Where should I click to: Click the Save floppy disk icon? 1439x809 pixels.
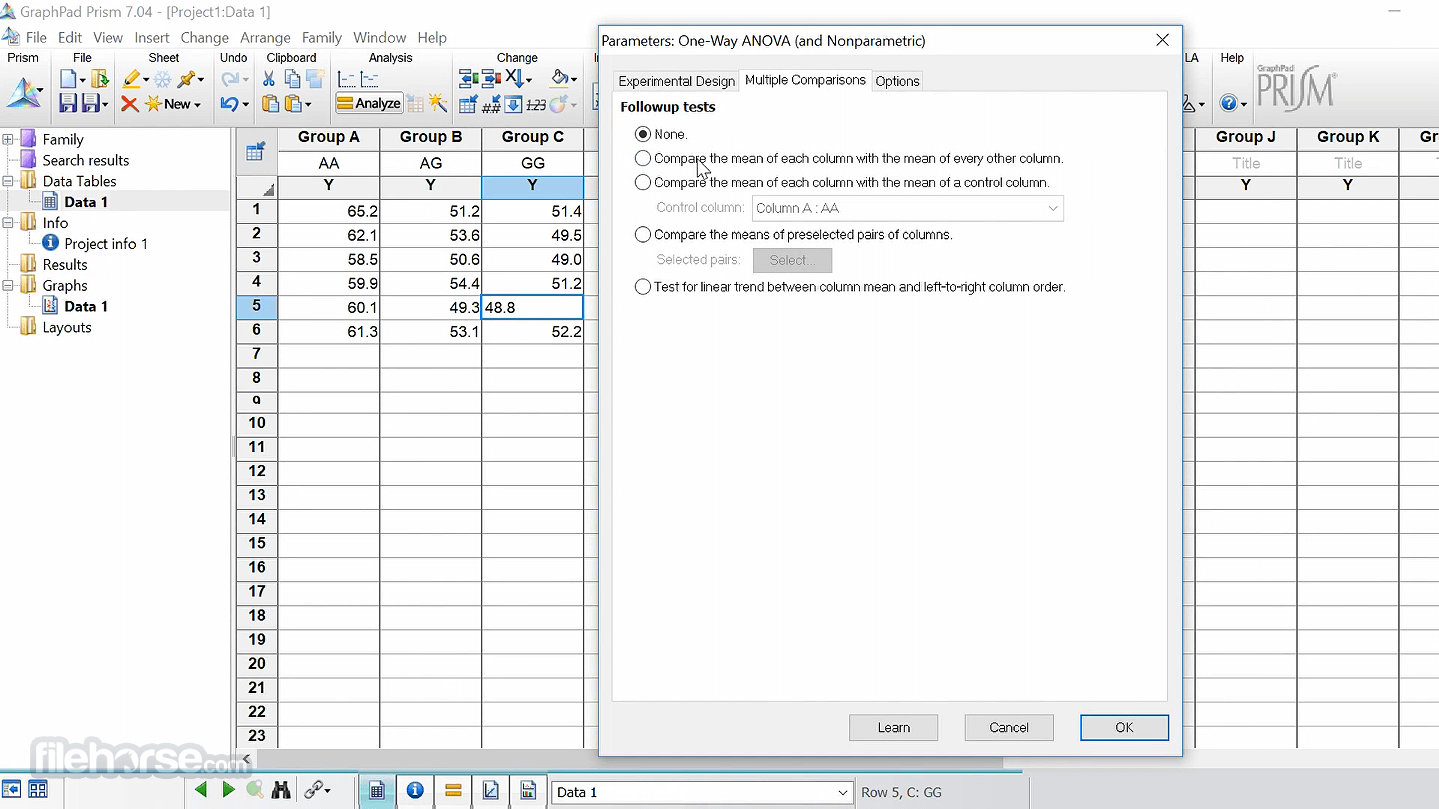pyautogui.click(x=68, y=103)
